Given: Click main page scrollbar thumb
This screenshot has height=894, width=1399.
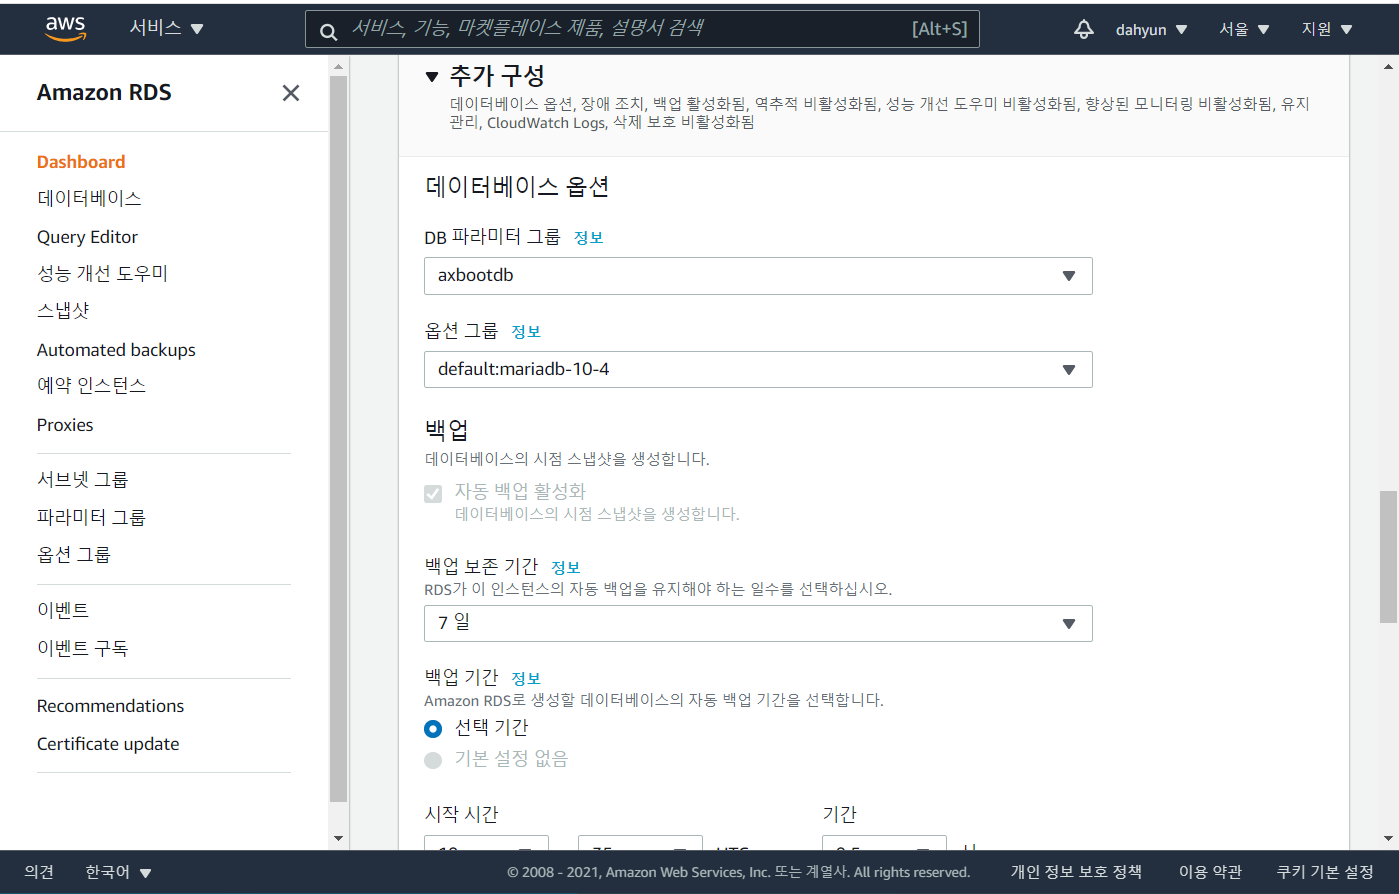Looking at the screenshot, I should click(1388, 557).
